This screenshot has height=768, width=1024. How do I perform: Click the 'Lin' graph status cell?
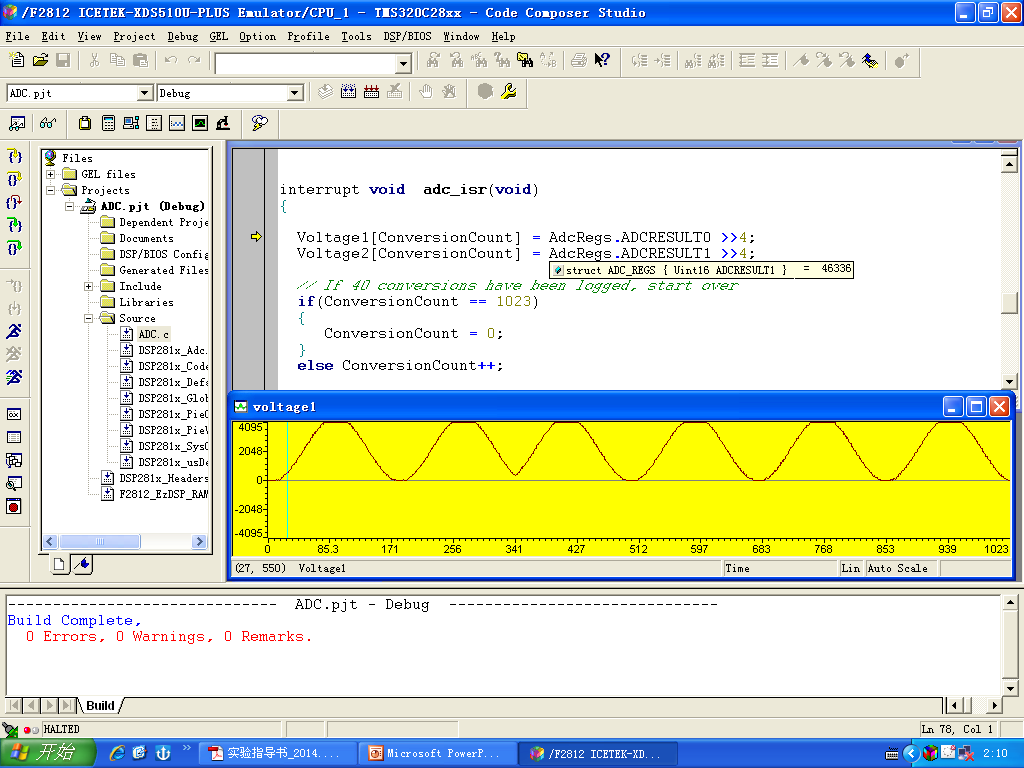point(850,568)
